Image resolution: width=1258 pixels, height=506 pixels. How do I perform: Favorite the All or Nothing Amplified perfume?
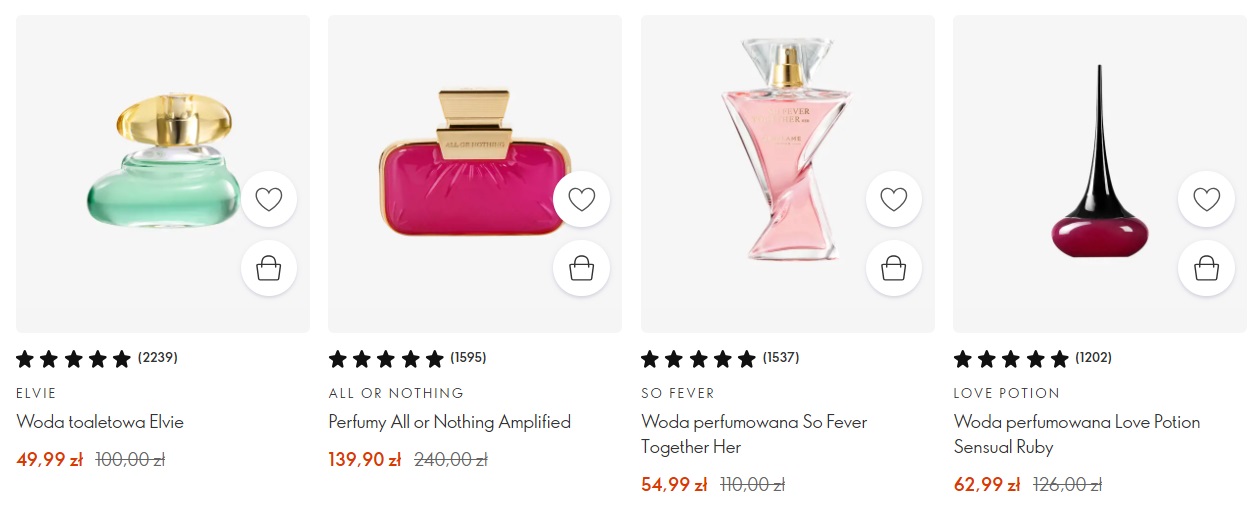tap(581, 200)
